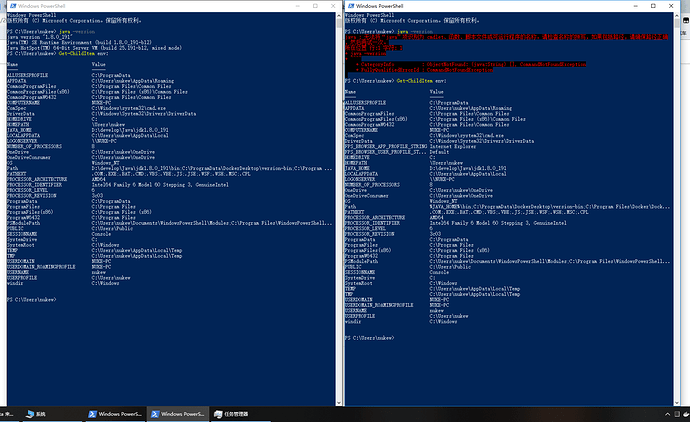Click the highlighted Windows PowerShell taskbar button
Screen dimensions: 690x422
178,414
